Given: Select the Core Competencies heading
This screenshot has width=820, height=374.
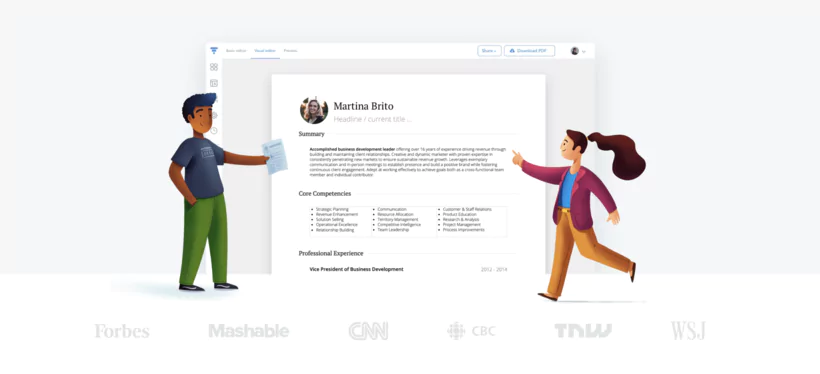Looking at the screenshot, I should tap(325, 194).
